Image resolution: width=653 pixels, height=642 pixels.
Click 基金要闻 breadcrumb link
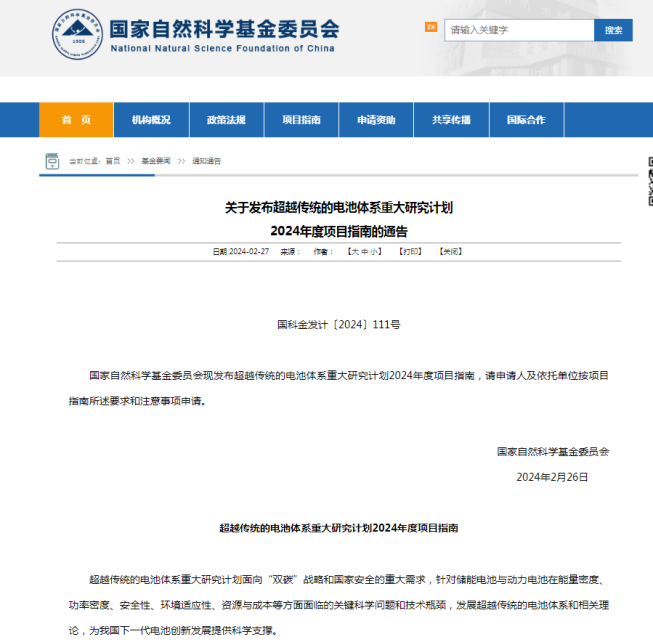155,161
